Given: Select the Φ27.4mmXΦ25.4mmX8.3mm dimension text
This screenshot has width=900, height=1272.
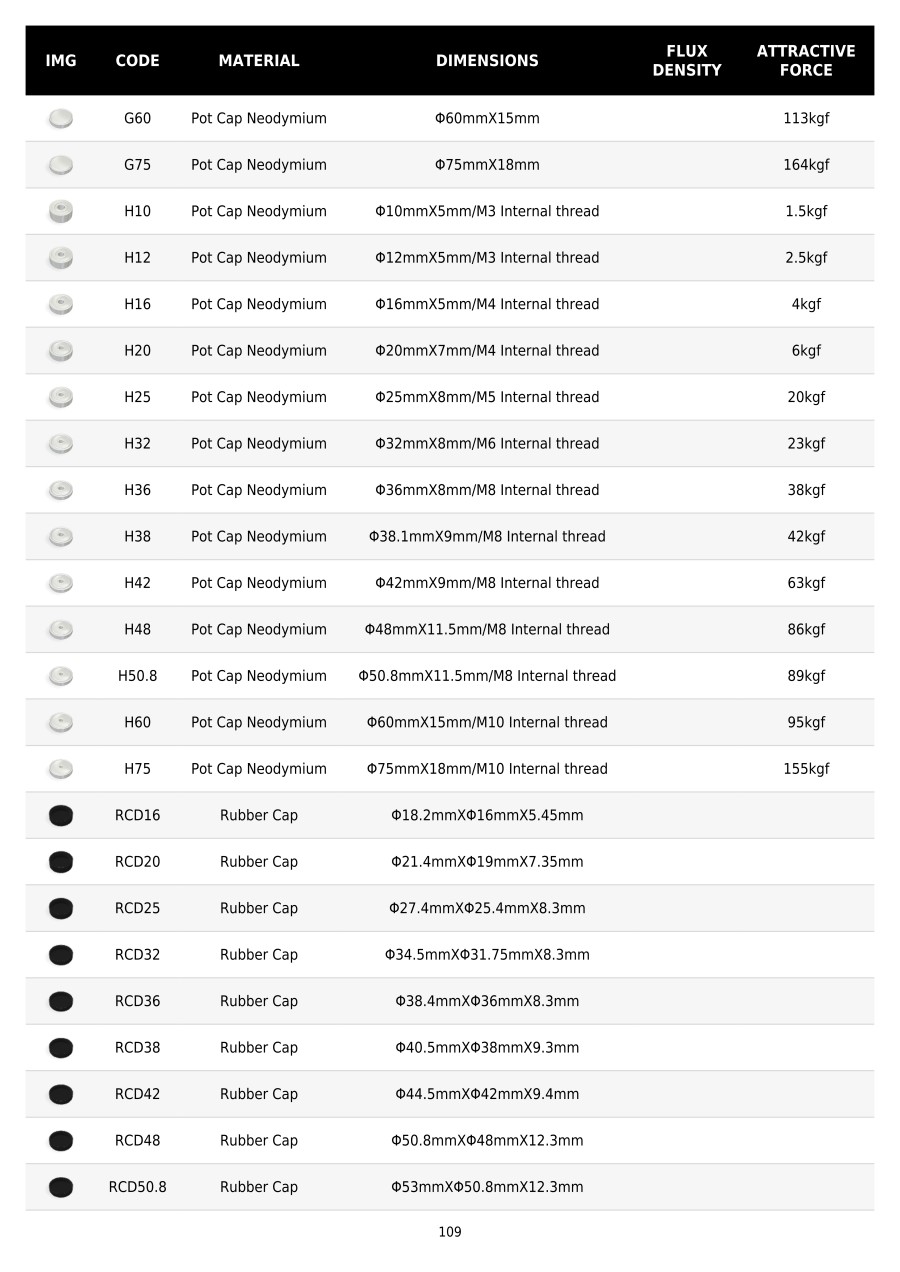Looking at the screenshot, I should pyautogui.click(x=487, y=909).
